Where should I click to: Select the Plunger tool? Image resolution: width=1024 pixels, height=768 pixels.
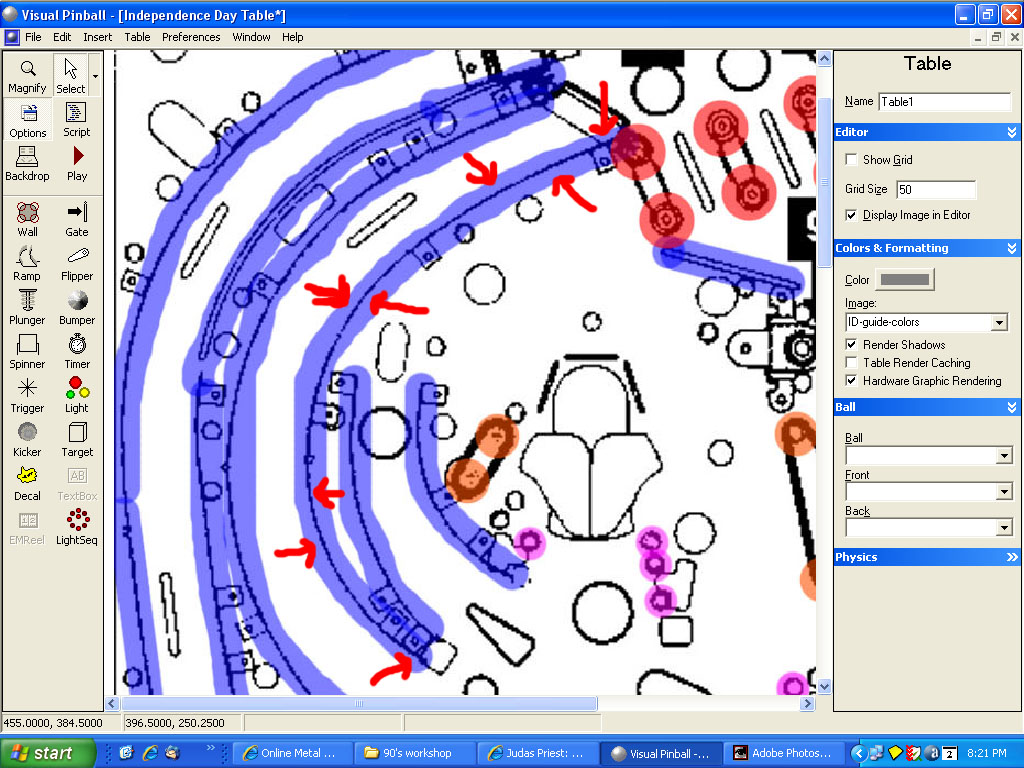27,307
